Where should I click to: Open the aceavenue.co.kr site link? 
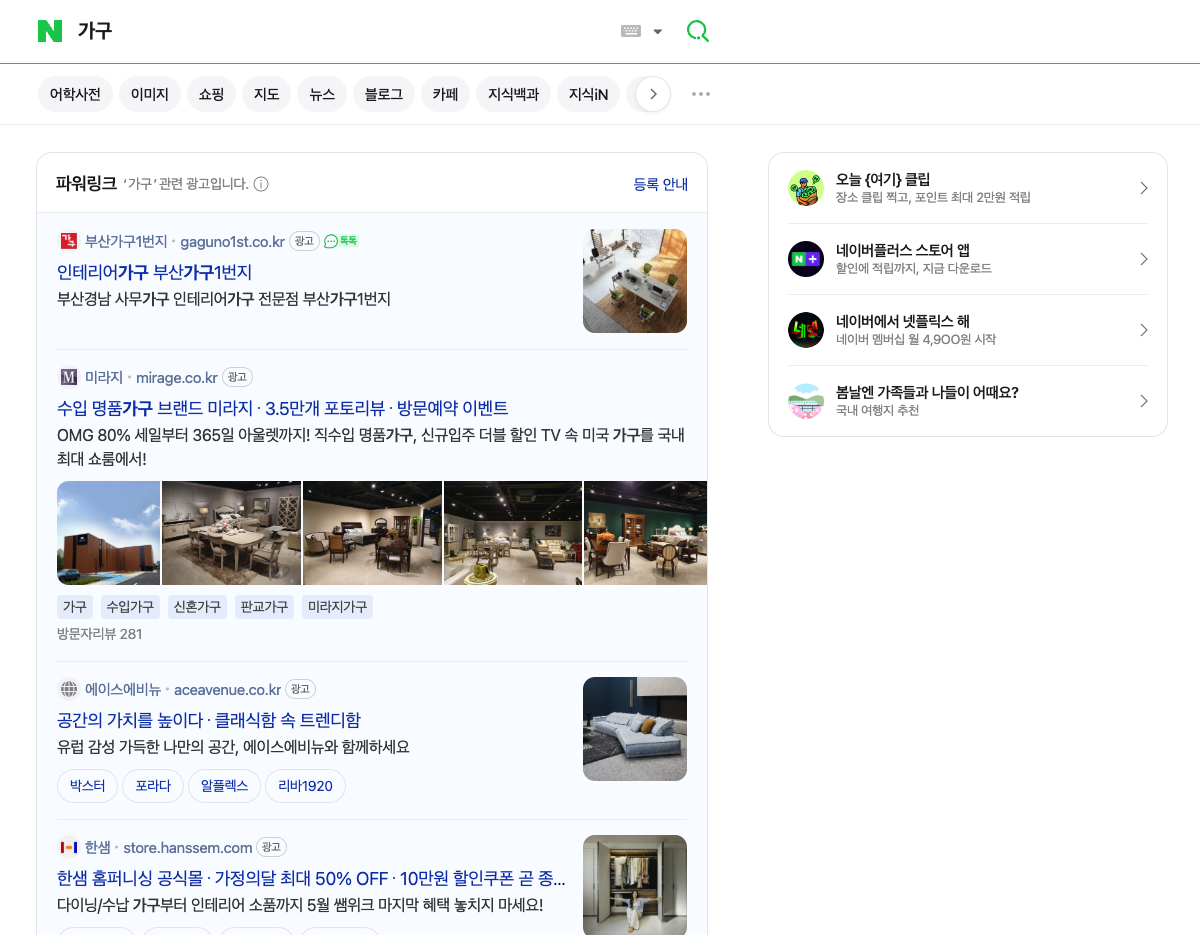(x=228, y=689)
